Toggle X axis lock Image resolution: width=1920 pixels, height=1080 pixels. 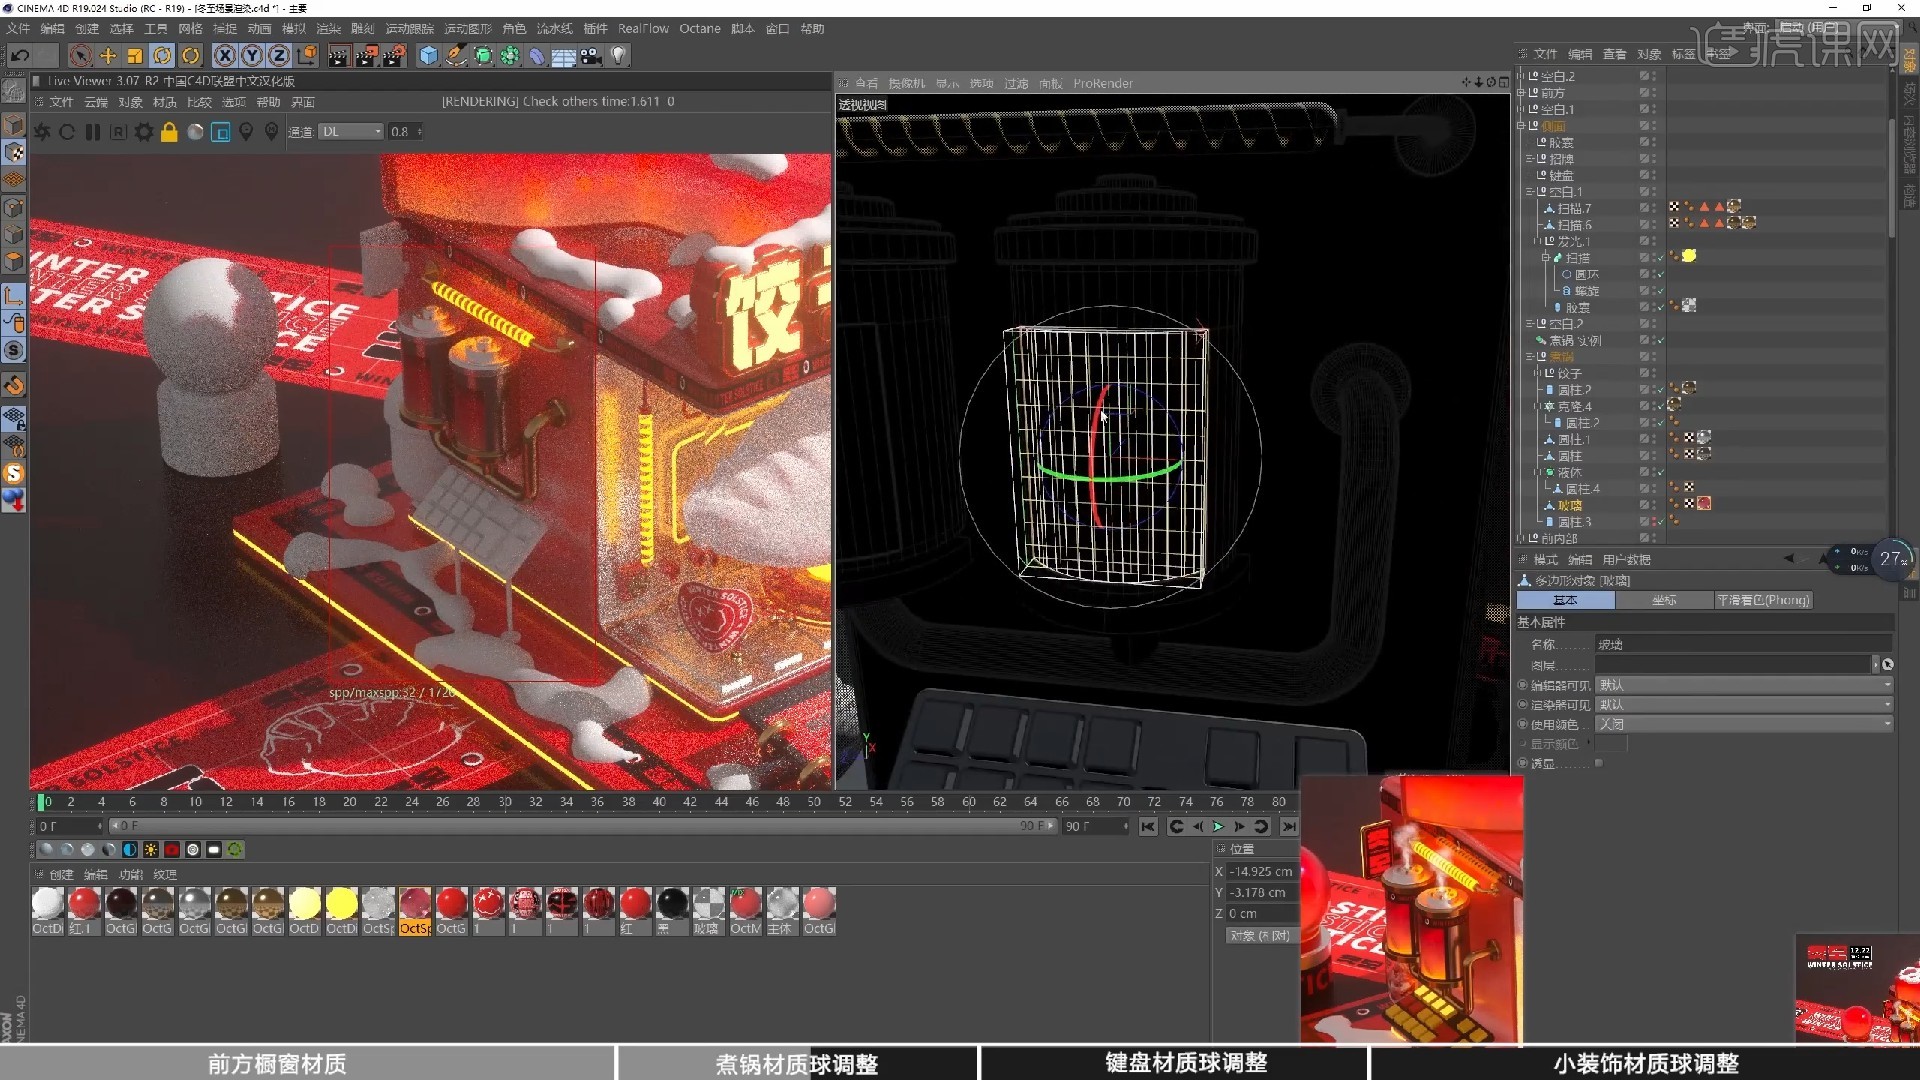[x=225, y=56]
